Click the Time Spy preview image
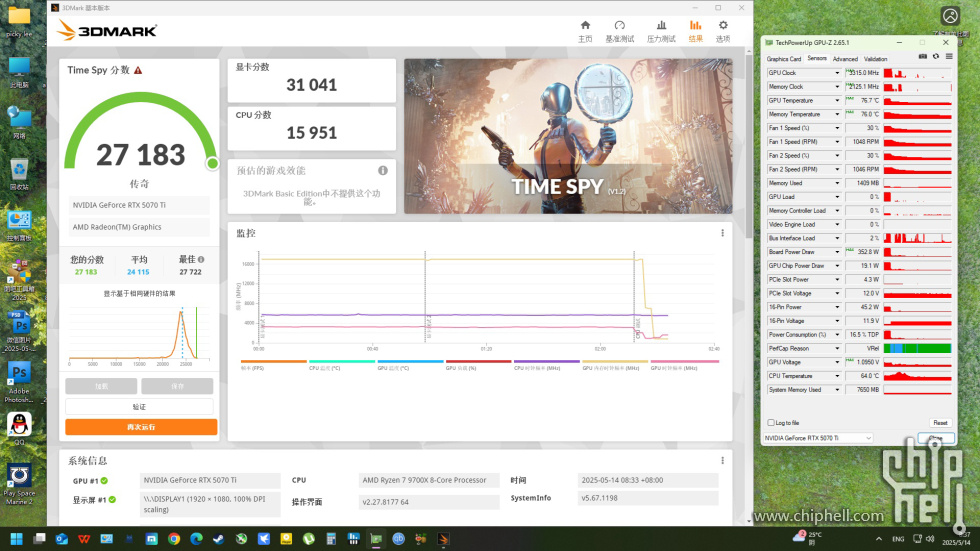Screen dimensions: 980x551 click(x=568, y=135)
